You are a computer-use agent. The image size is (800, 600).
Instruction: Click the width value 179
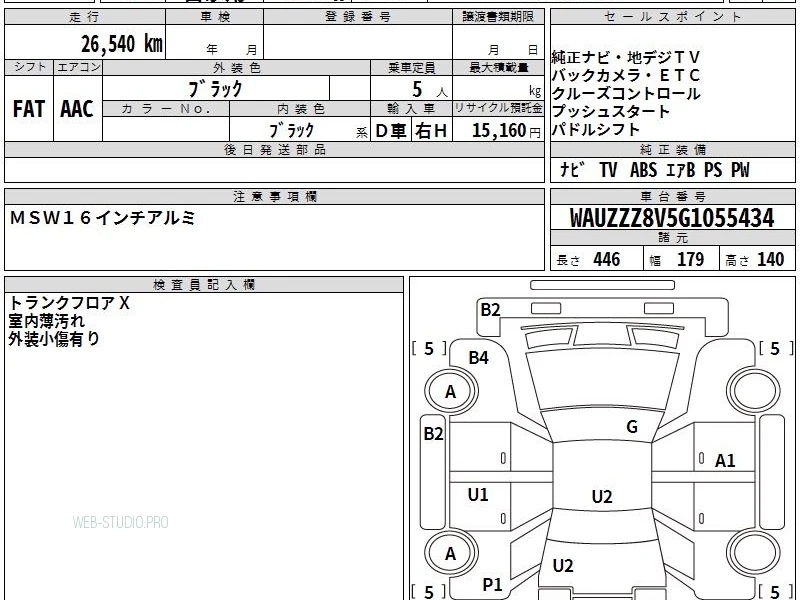(x=690, y=260)
